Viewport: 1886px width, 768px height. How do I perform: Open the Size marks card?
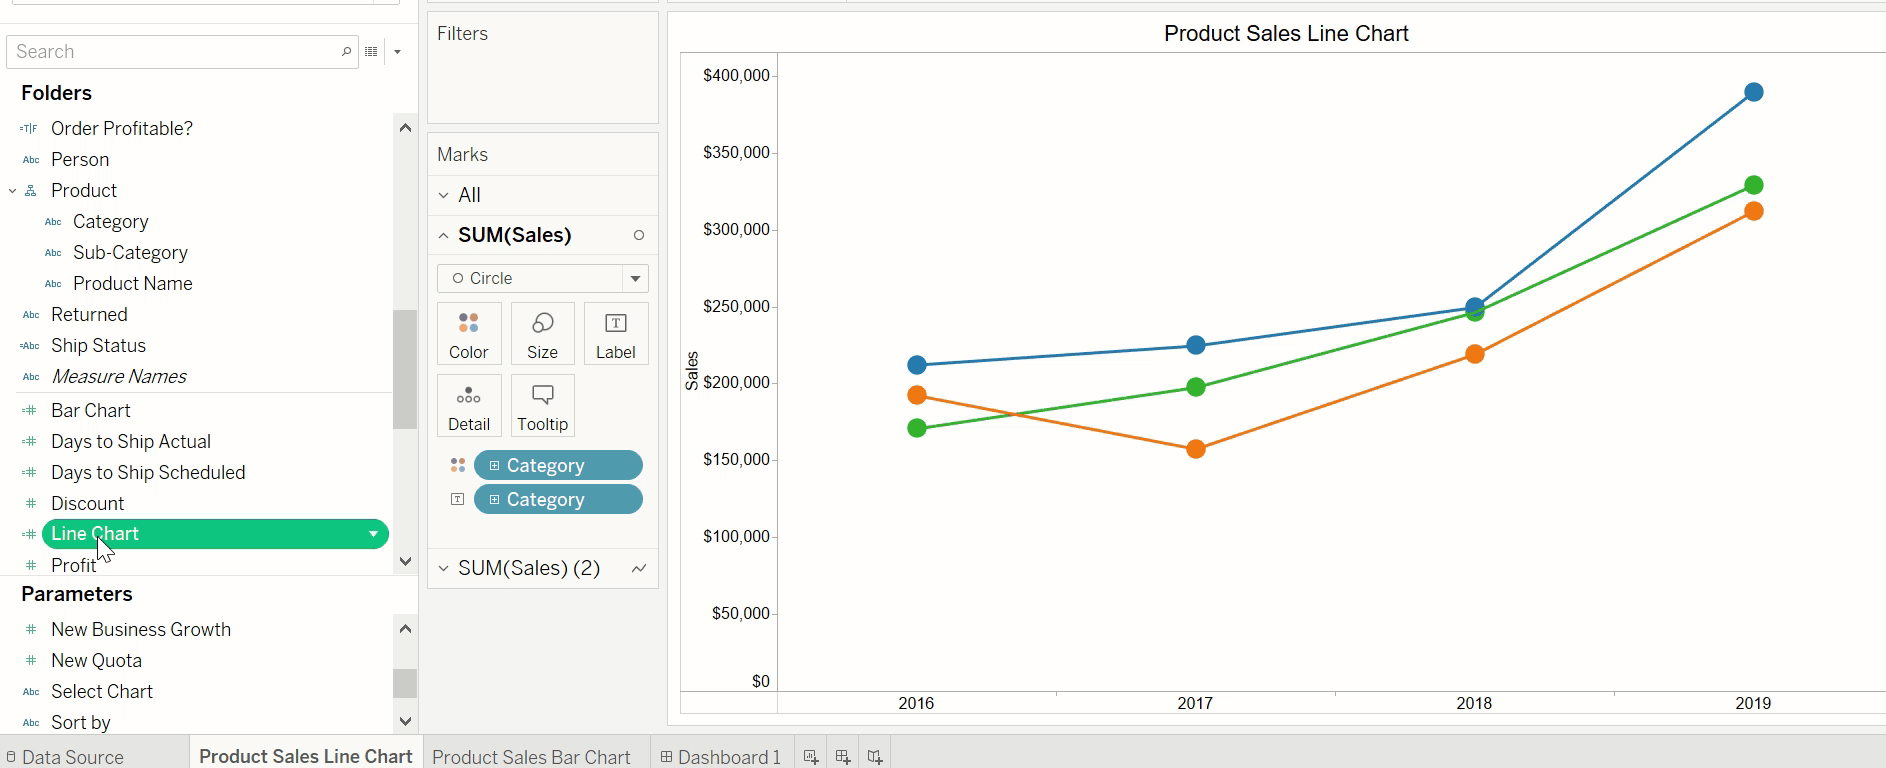click(542, 334)
